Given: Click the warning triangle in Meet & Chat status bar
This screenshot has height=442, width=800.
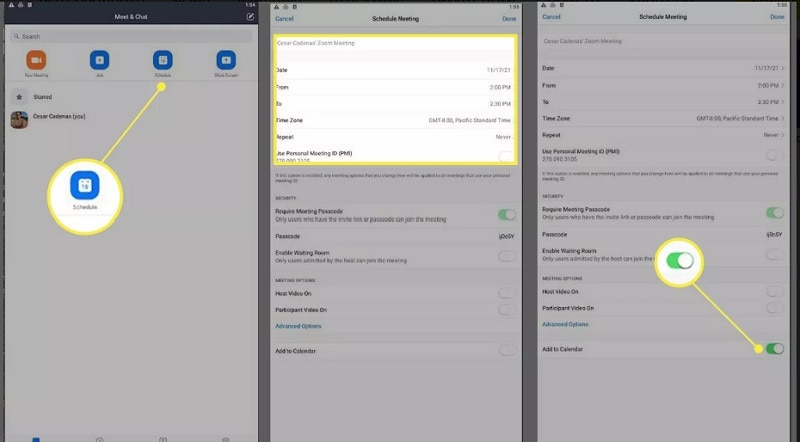Looking at the screenshot, I should 11,5.
